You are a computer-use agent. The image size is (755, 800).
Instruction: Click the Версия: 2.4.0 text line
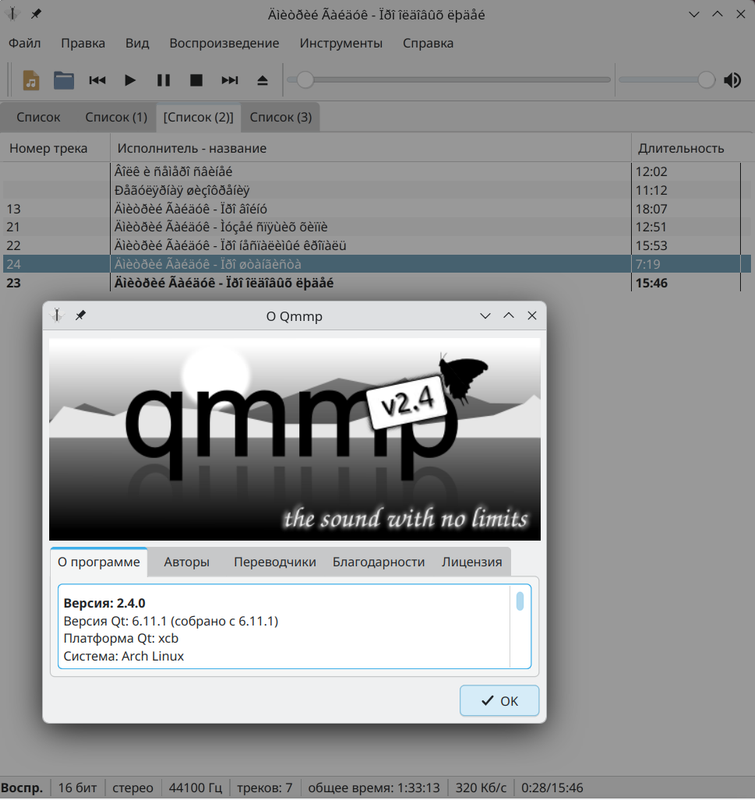(105, 603)
